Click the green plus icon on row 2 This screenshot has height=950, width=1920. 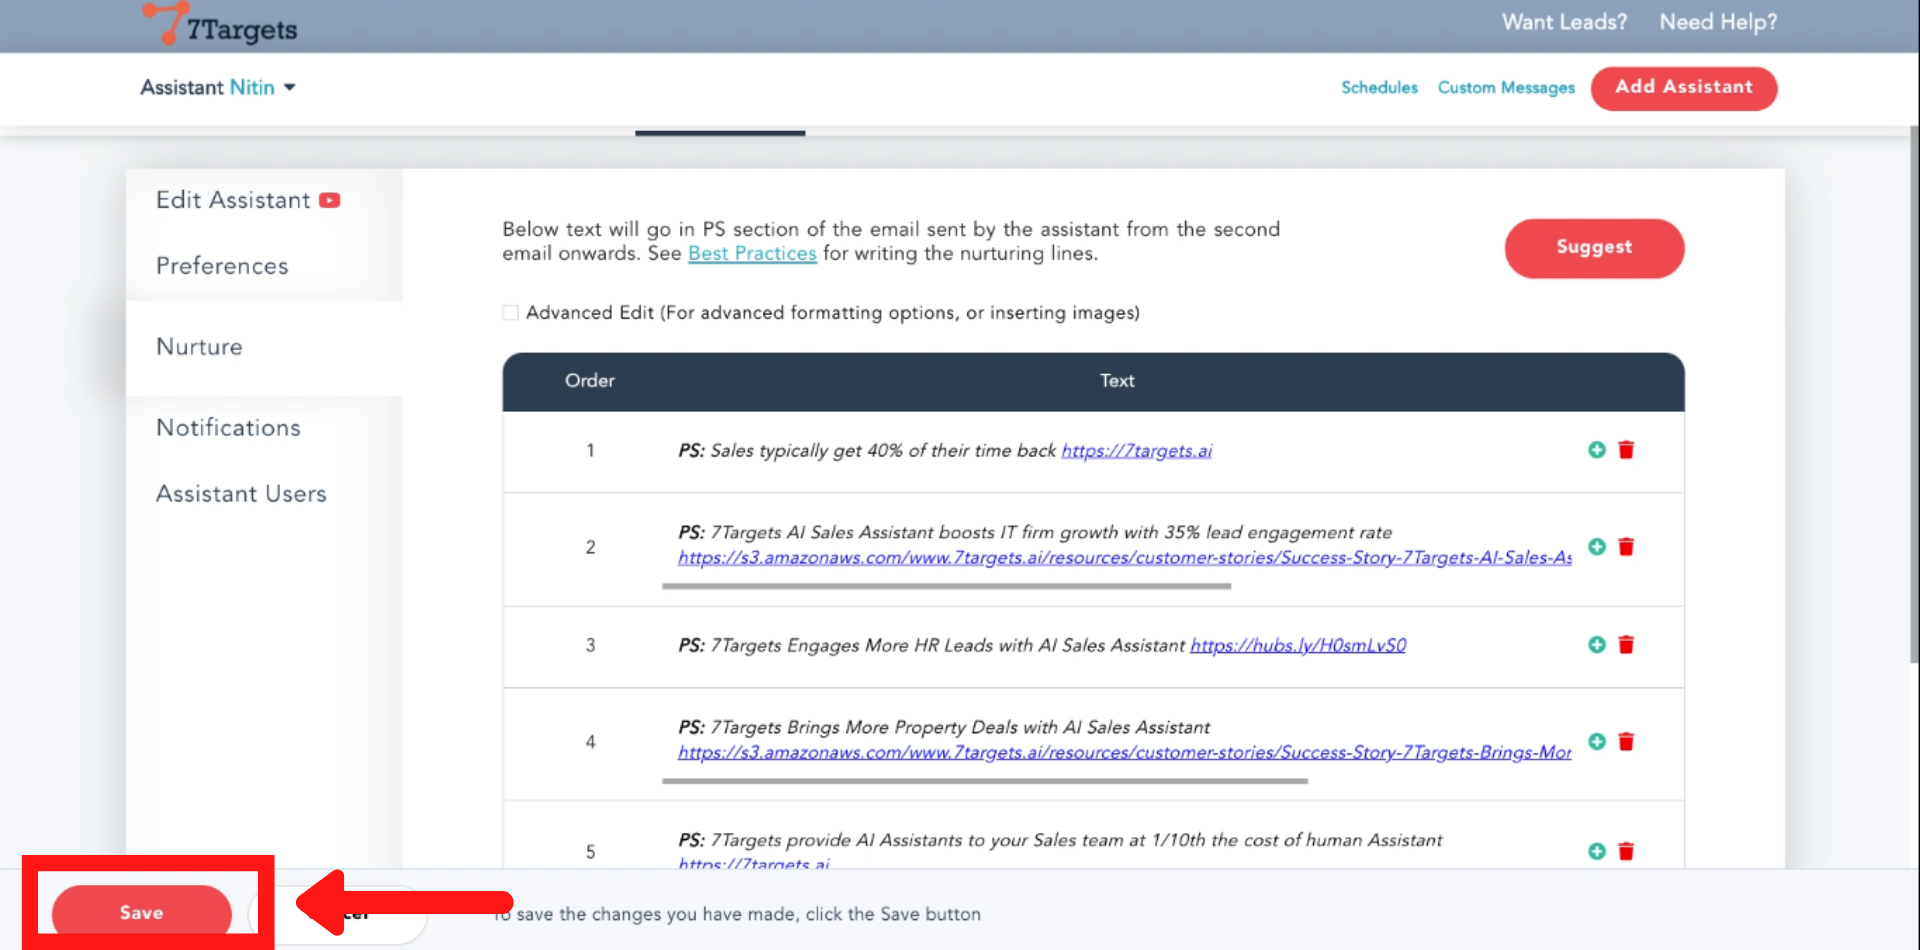pyautogui.click(x=1596, y=547)
